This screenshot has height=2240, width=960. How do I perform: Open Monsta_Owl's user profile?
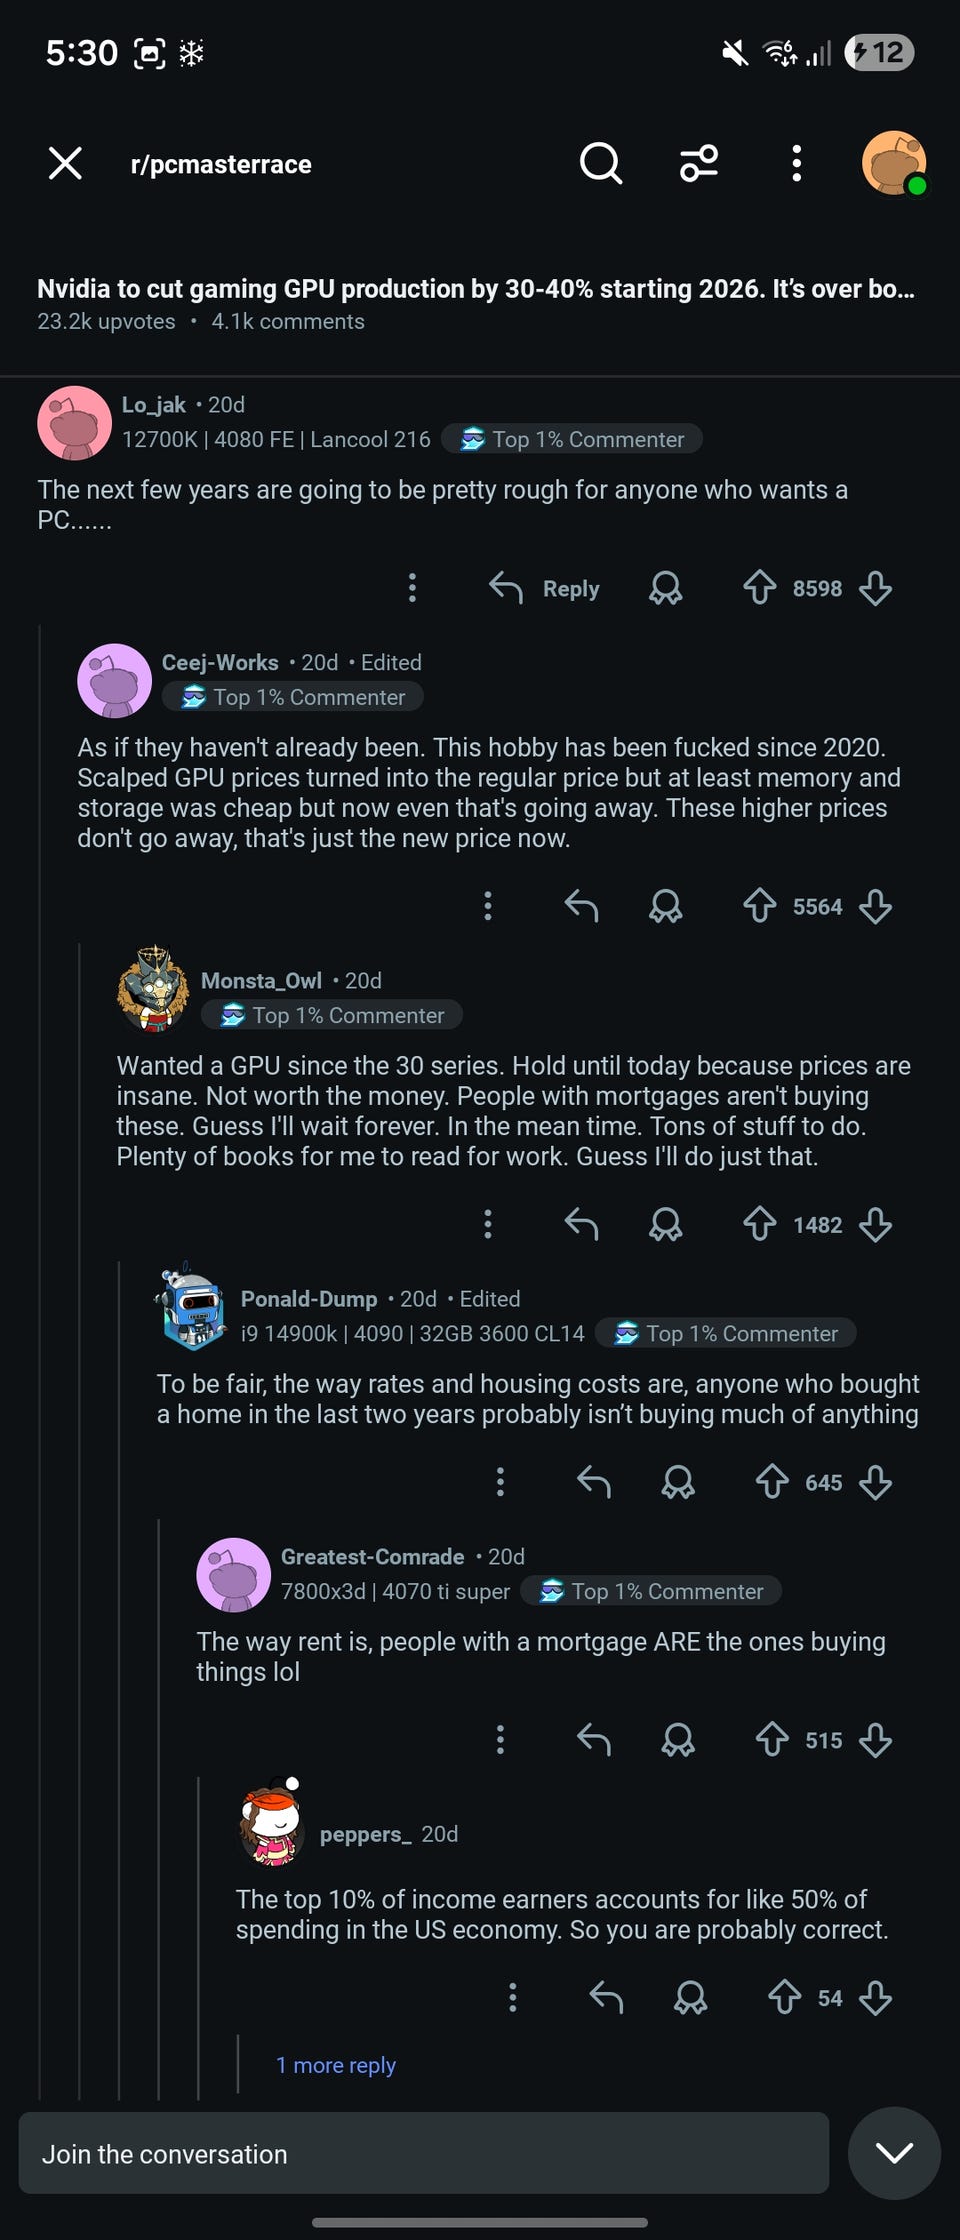(x=261, y=980)
